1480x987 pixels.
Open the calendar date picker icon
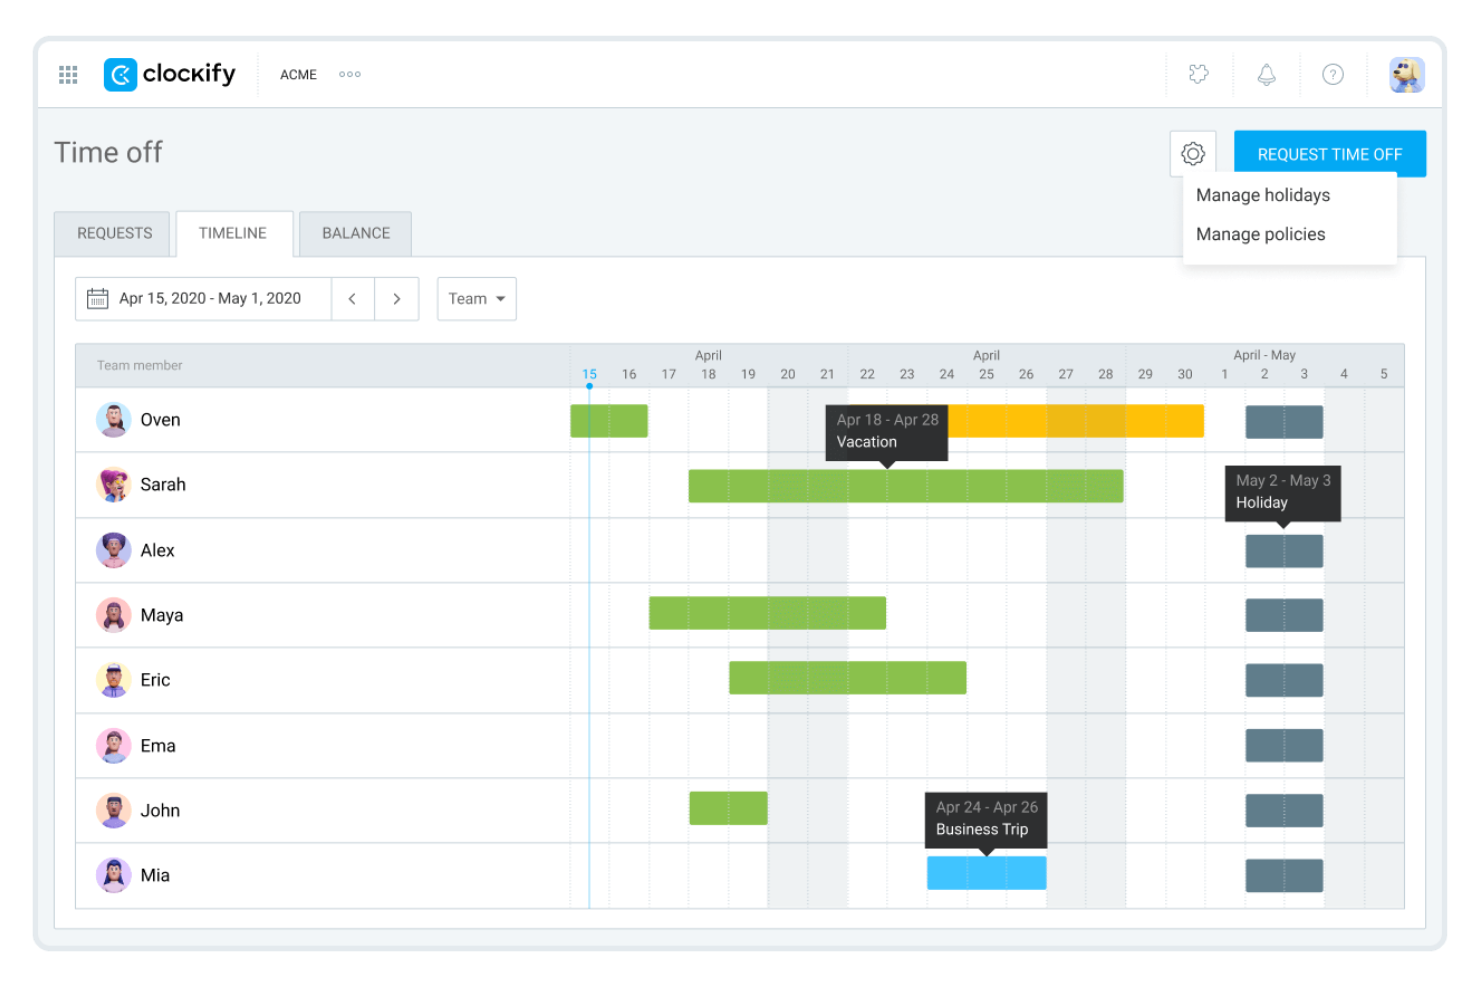coord(97,298)
